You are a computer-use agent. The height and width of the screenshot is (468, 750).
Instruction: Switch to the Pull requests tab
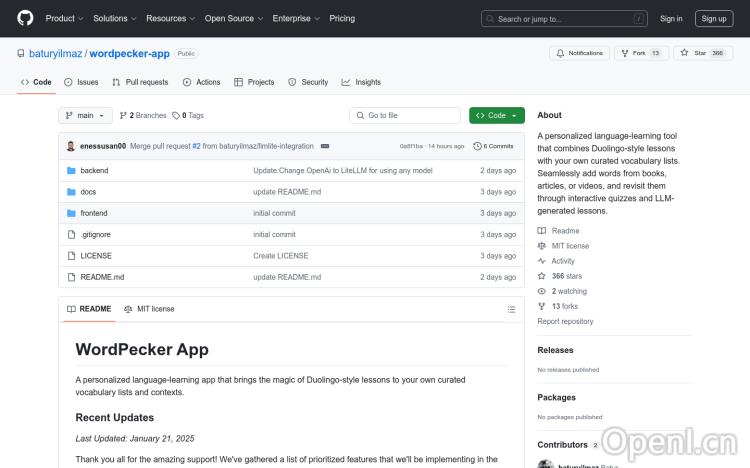point(141,82)
